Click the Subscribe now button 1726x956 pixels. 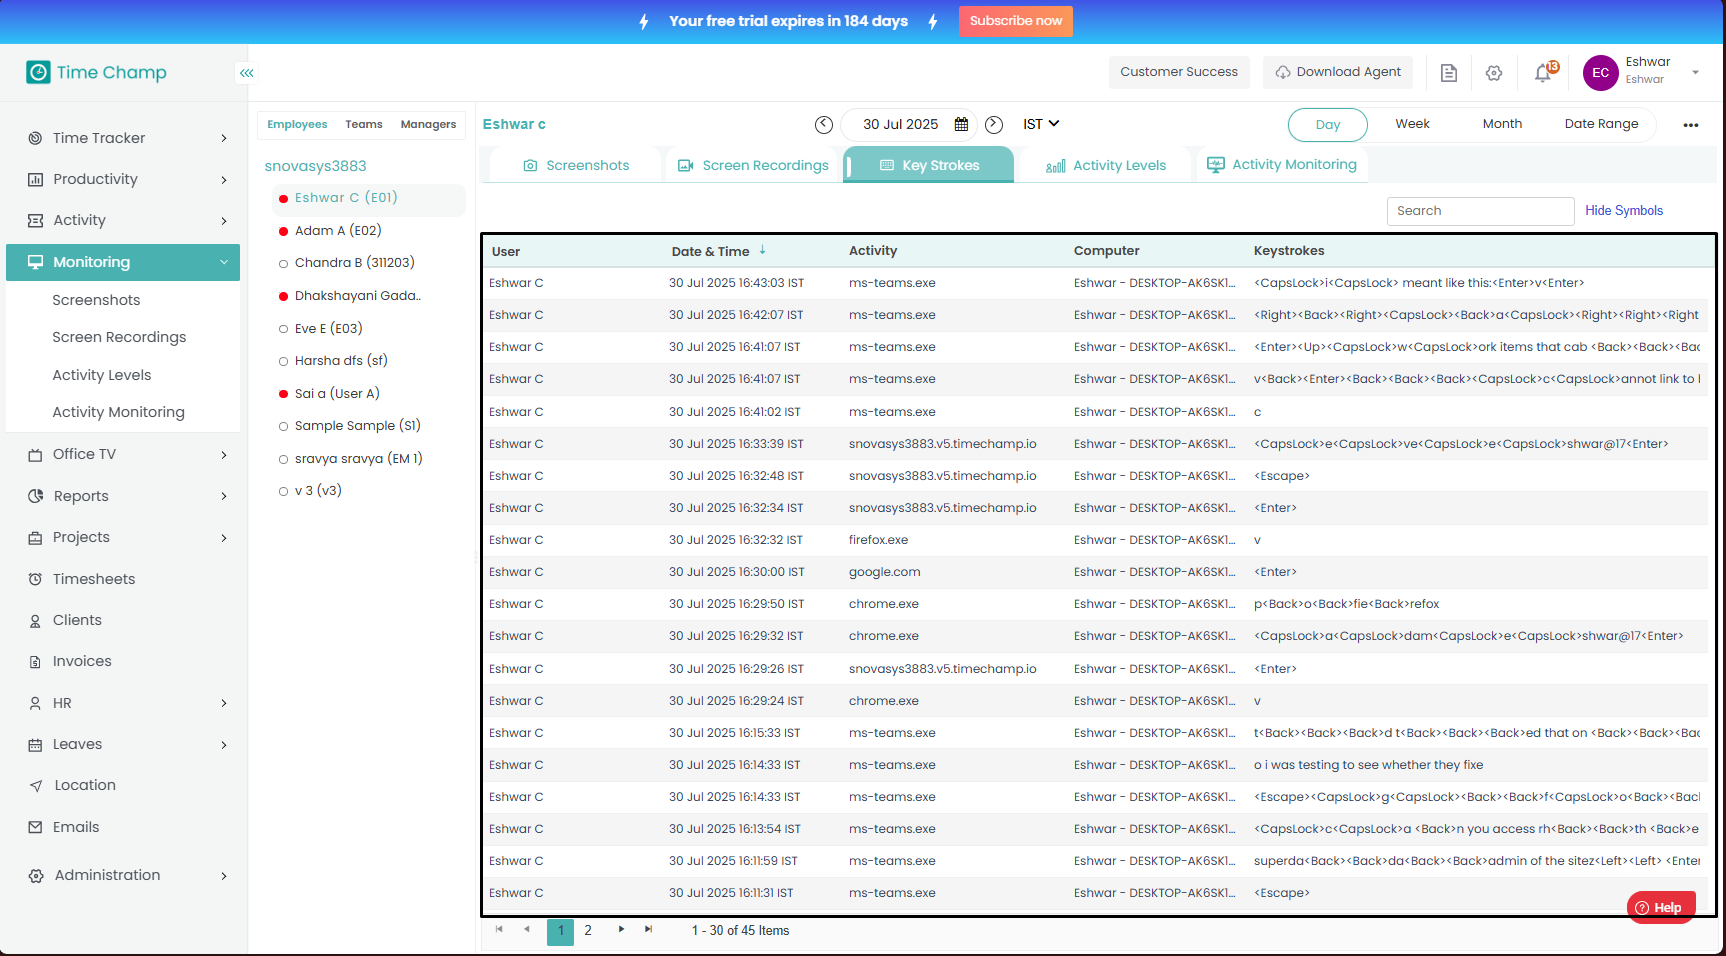click(1015, 21)
